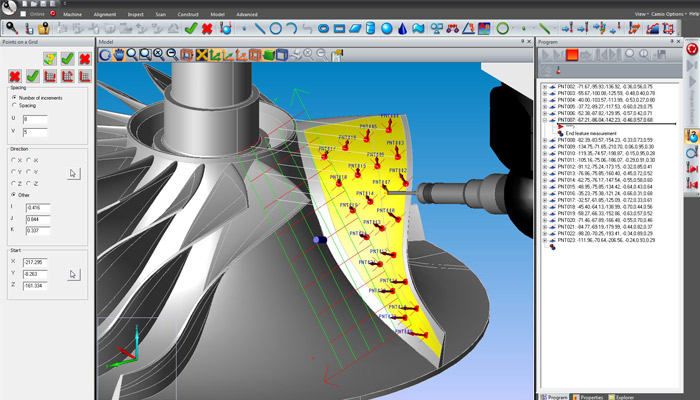
Task: Click the red stop button in Program panel
Action: pyautogui.click(x=573, y=54)
